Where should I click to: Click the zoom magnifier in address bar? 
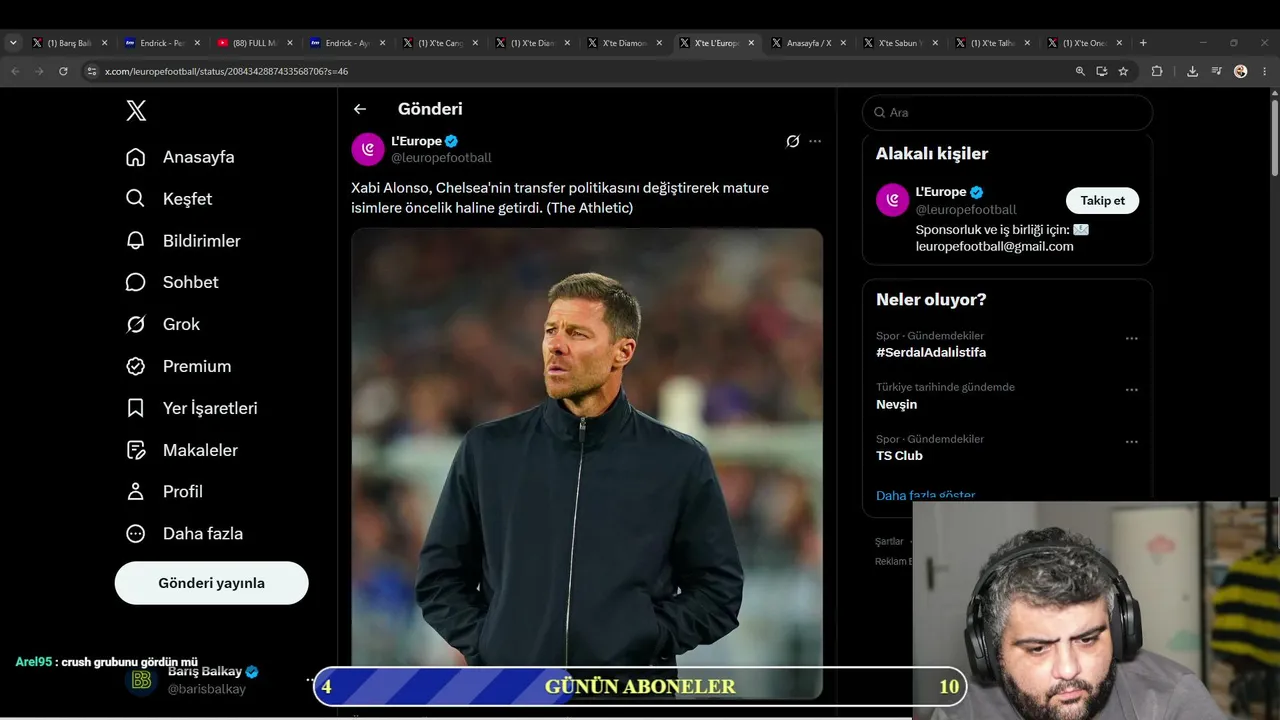point(1080,71)
